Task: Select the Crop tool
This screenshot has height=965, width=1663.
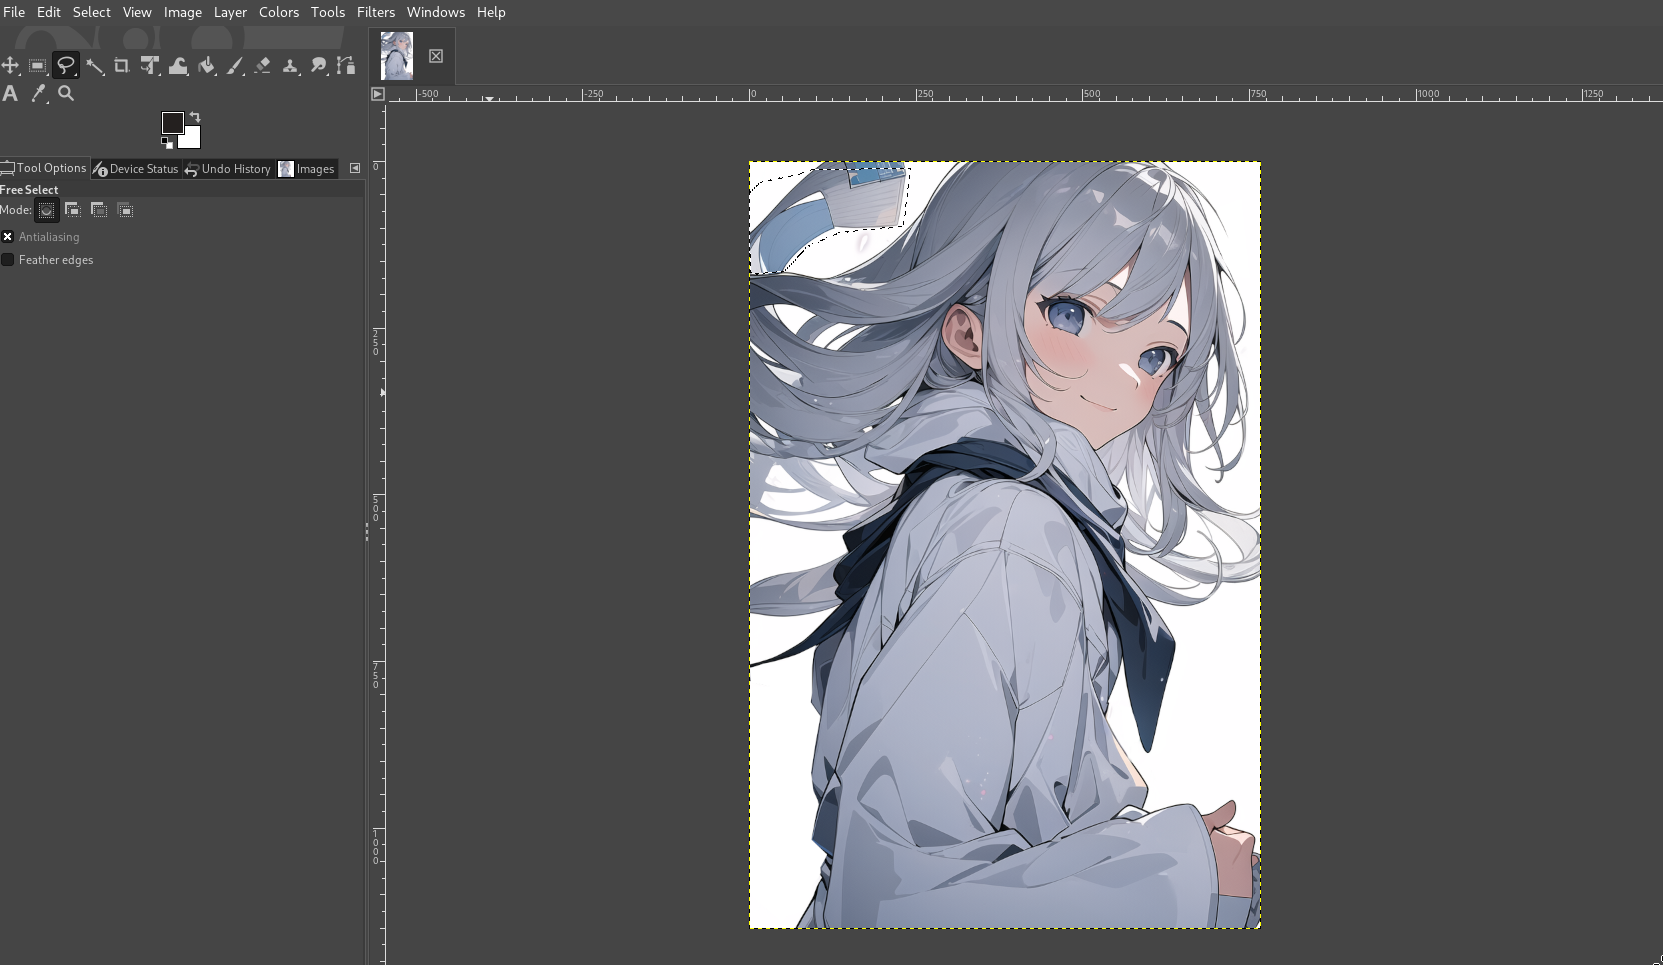Action: point(122,66)
